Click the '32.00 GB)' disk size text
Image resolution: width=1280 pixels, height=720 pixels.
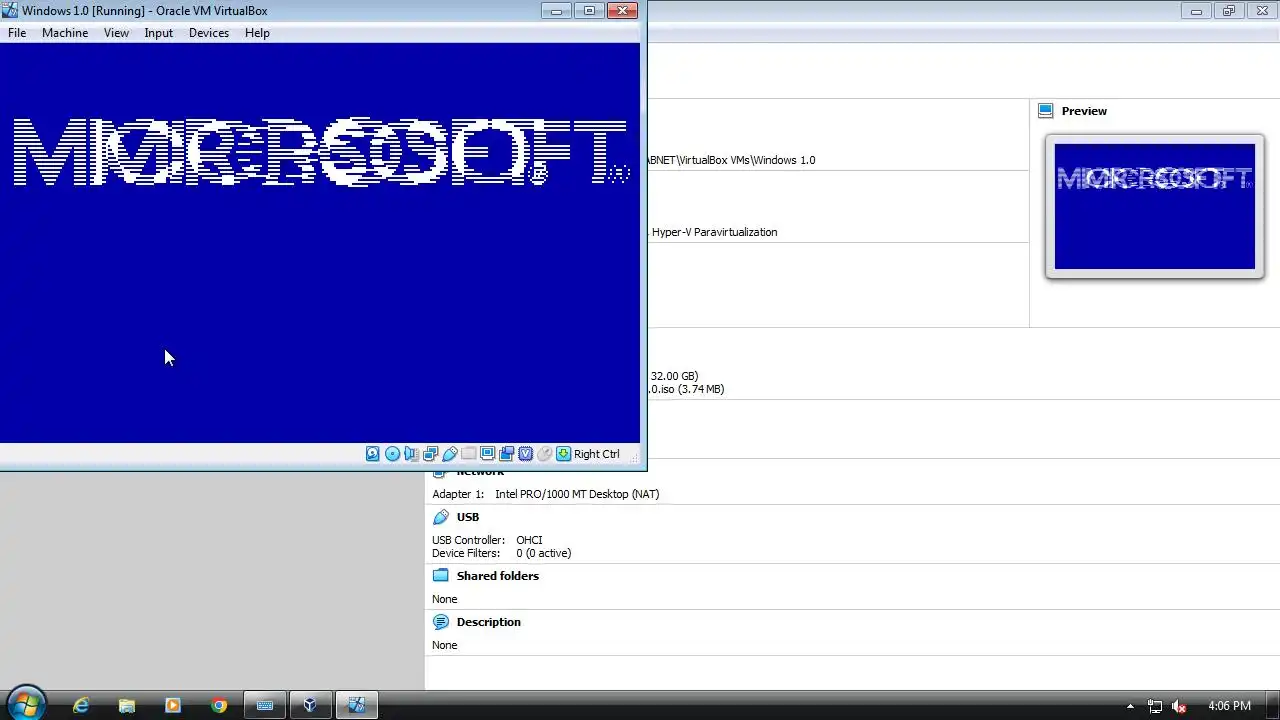(674, 376)
